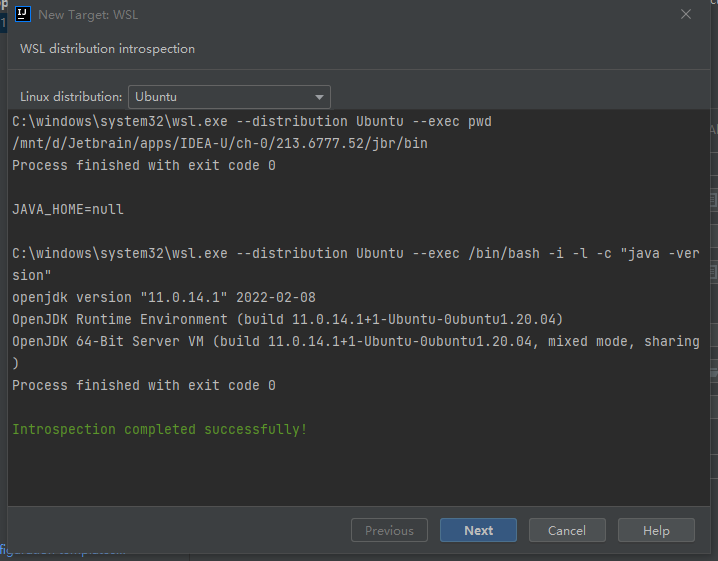Click the "--exec pwd" command line in output
718x561 pixels.
(252, 122)
